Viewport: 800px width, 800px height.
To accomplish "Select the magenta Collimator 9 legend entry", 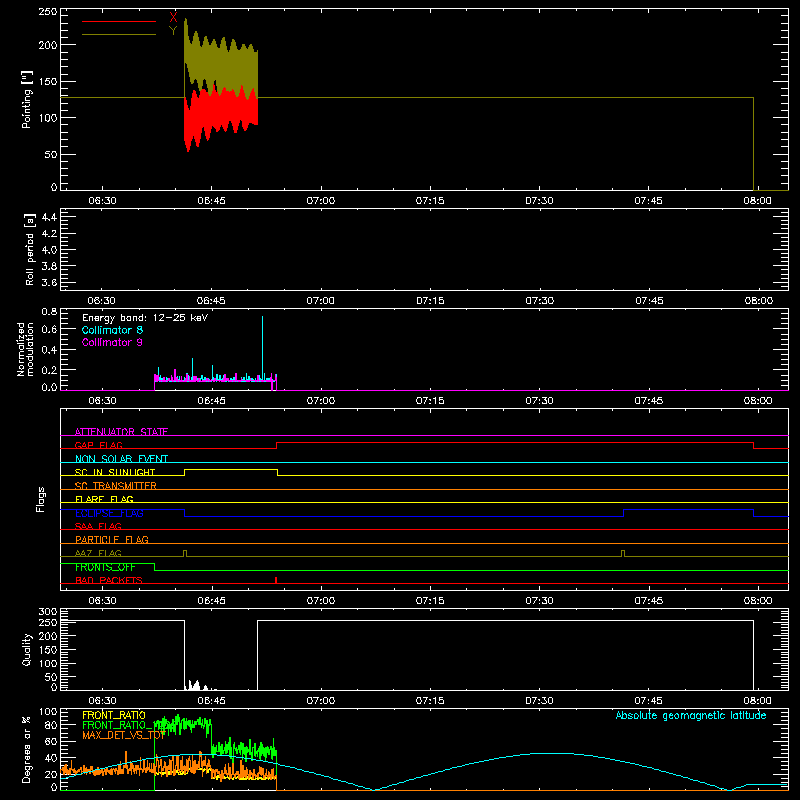I will pos(112,342).
